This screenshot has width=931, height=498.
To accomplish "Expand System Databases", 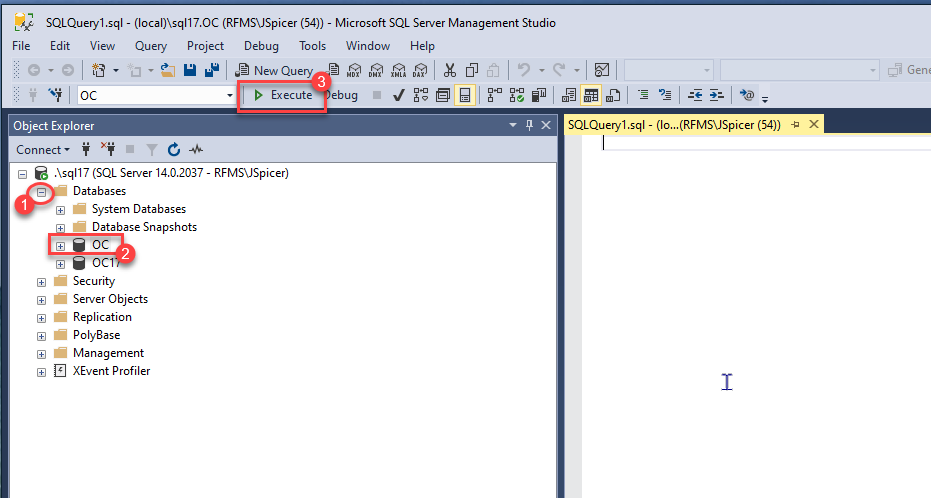I will tap(61, 210).
